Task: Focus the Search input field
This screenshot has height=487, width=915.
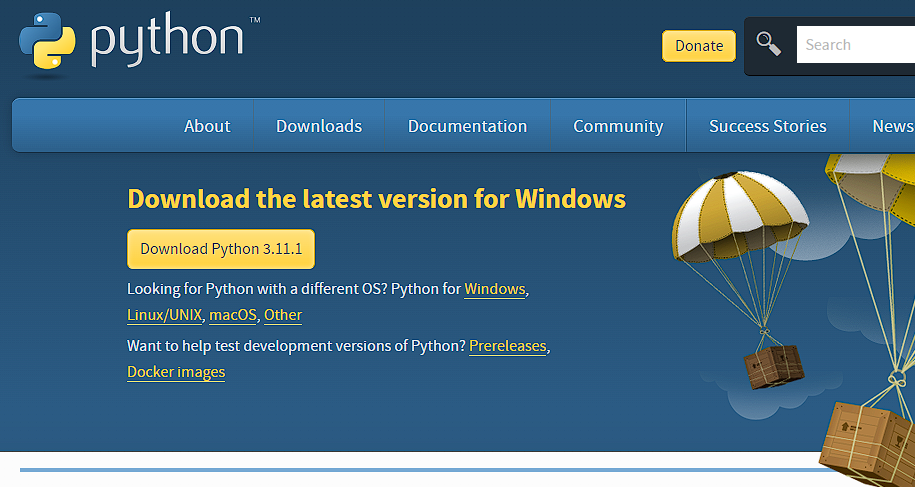Action: pos(855,45)
